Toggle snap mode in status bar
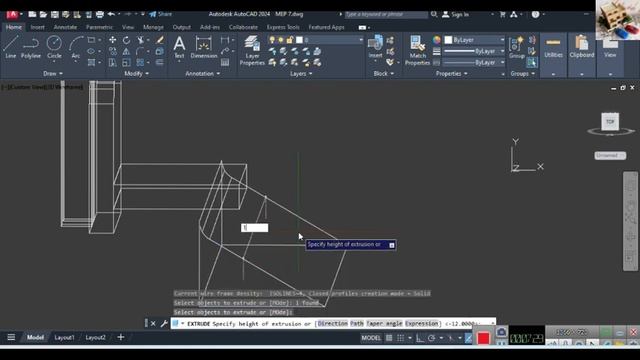Image resolution: width=640 pixels, height=360 pixels. pyautogui.click(x=401, y=338)
